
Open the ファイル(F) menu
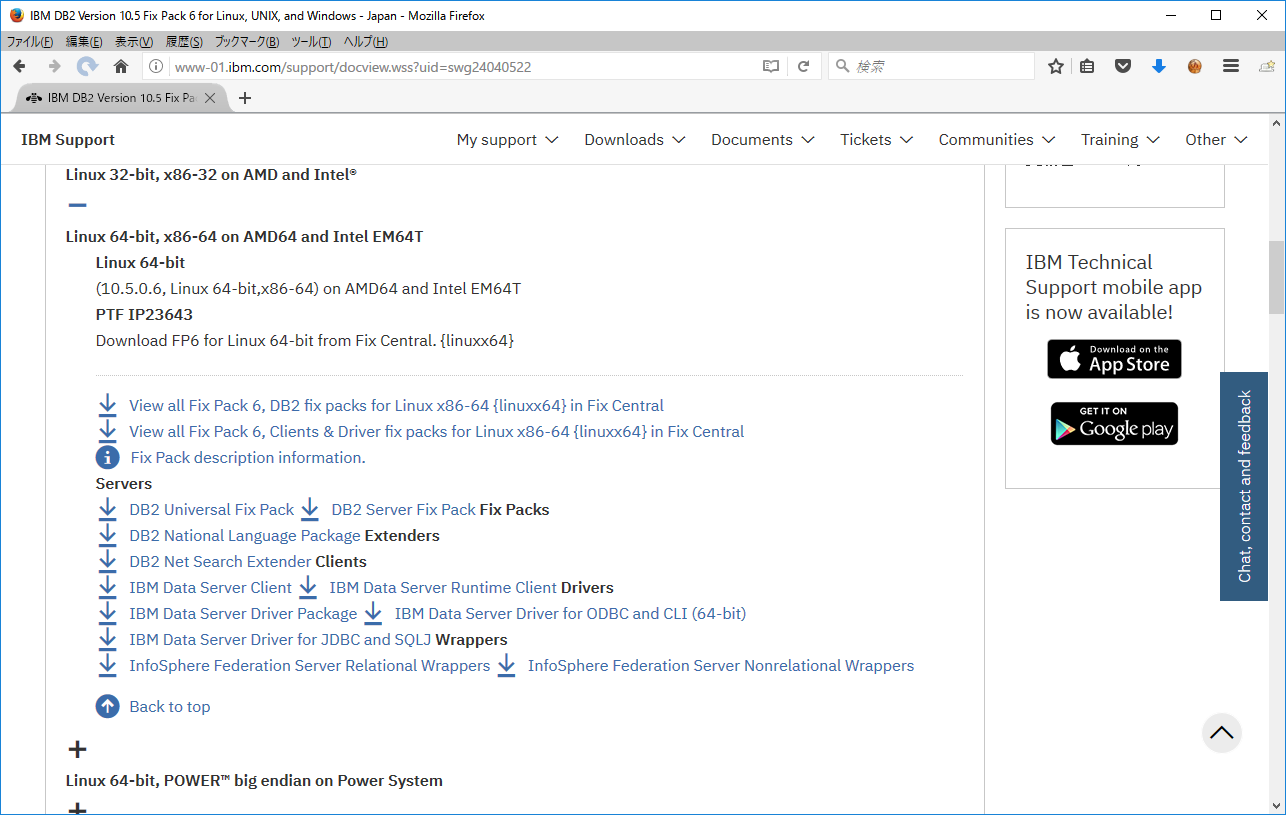(31, 42)
